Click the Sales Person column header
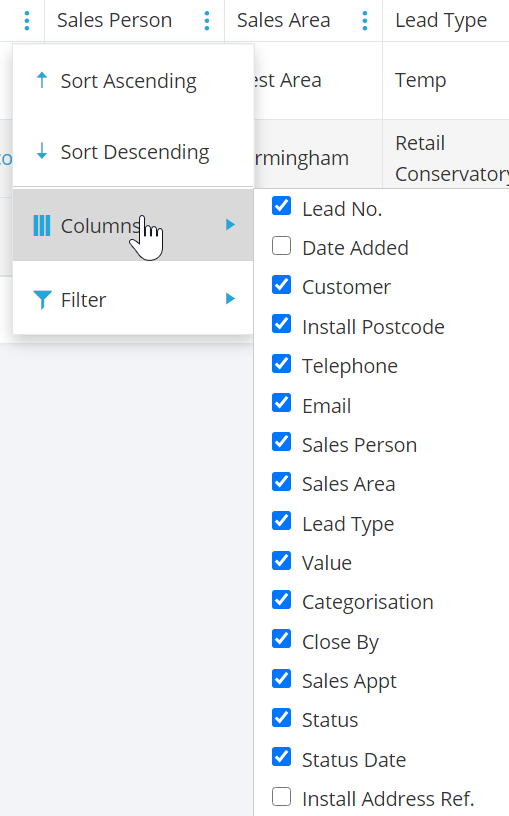The height and width of the screenshot is (816, 509). coord(114,20)
